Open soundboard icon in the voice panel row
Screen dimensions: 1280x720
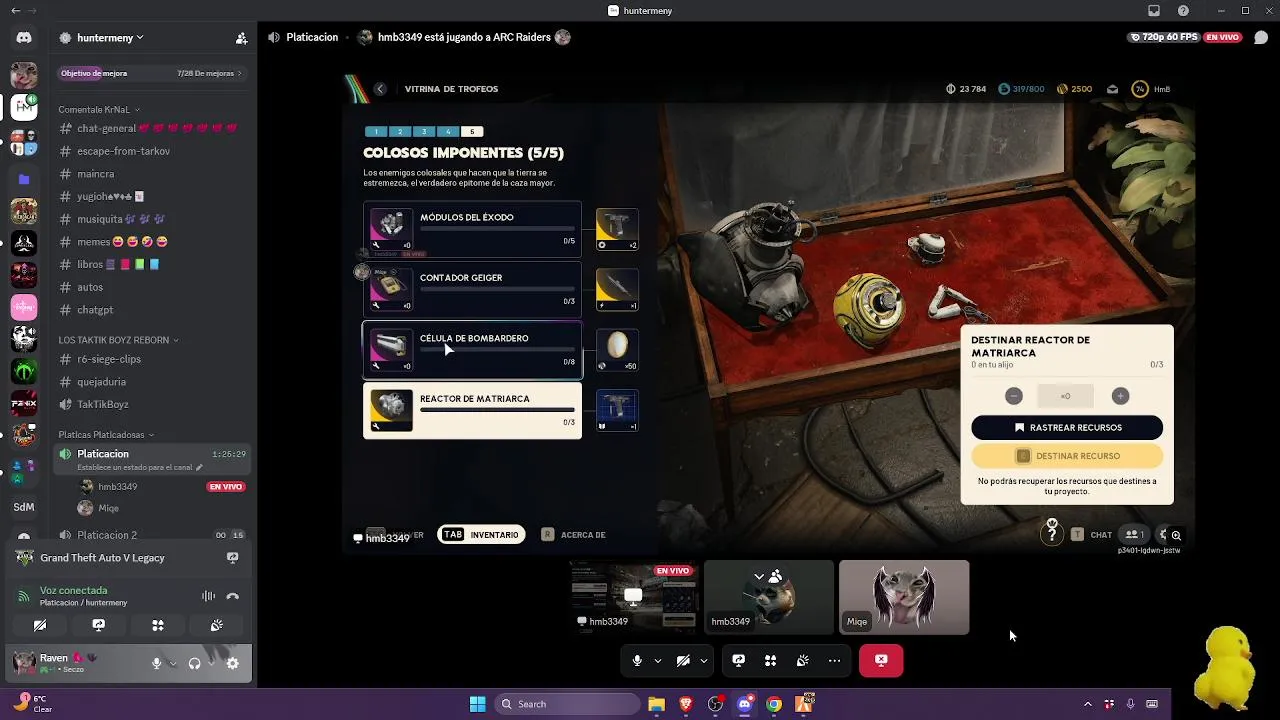(x=216, y=625)
